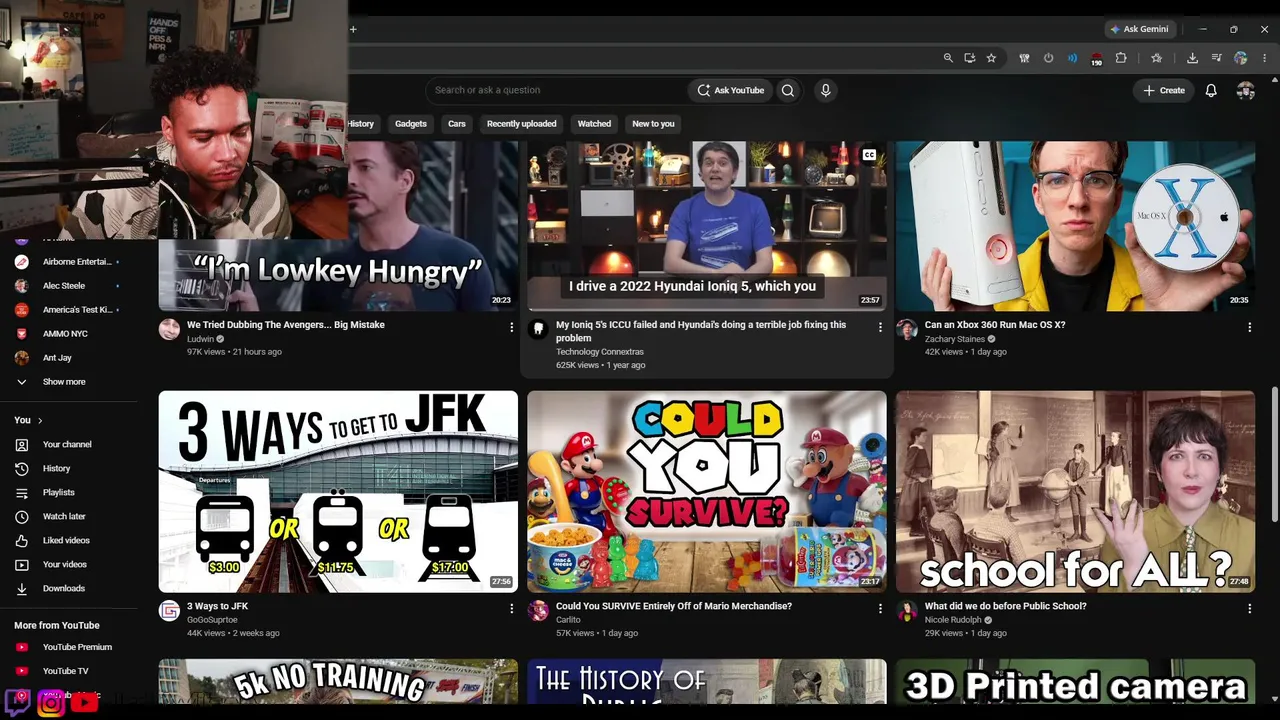Select the Recently uploaded filter chip
Screen dimensions: 1280x720
(x=521, y=124)
